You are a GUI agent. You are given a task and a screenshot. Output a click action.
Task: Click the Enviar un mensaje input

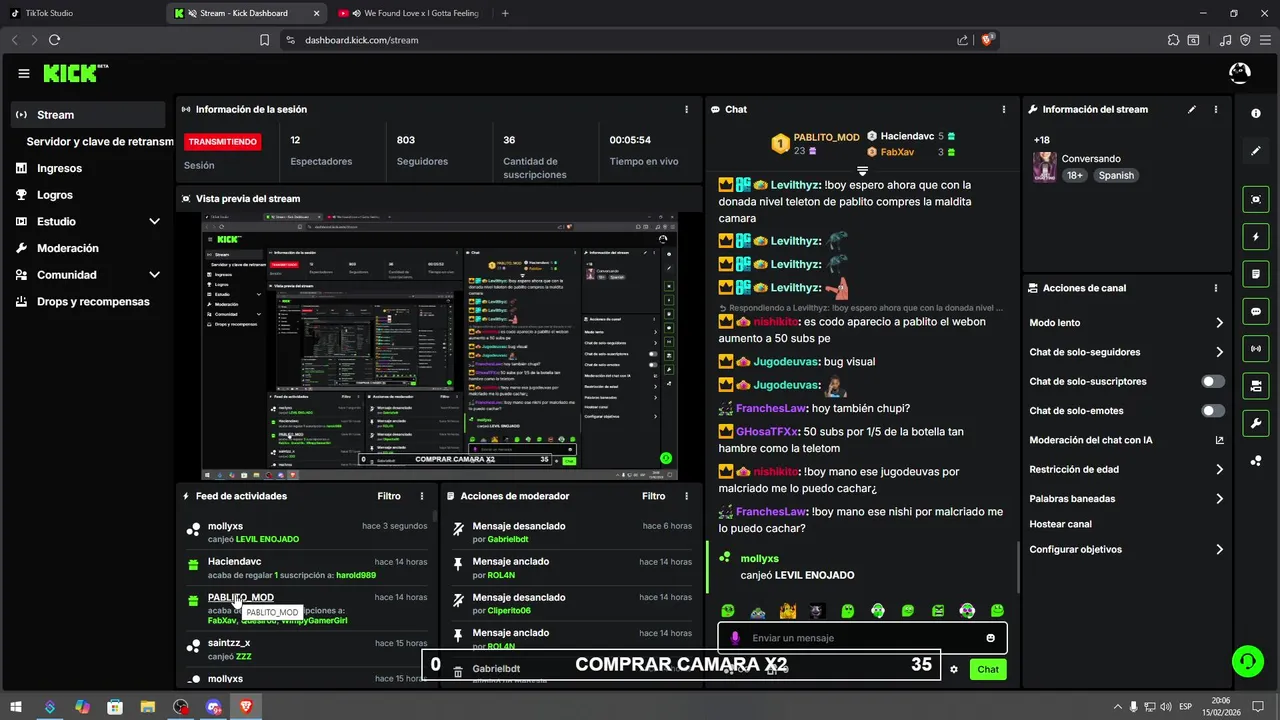tap(862, 638)
